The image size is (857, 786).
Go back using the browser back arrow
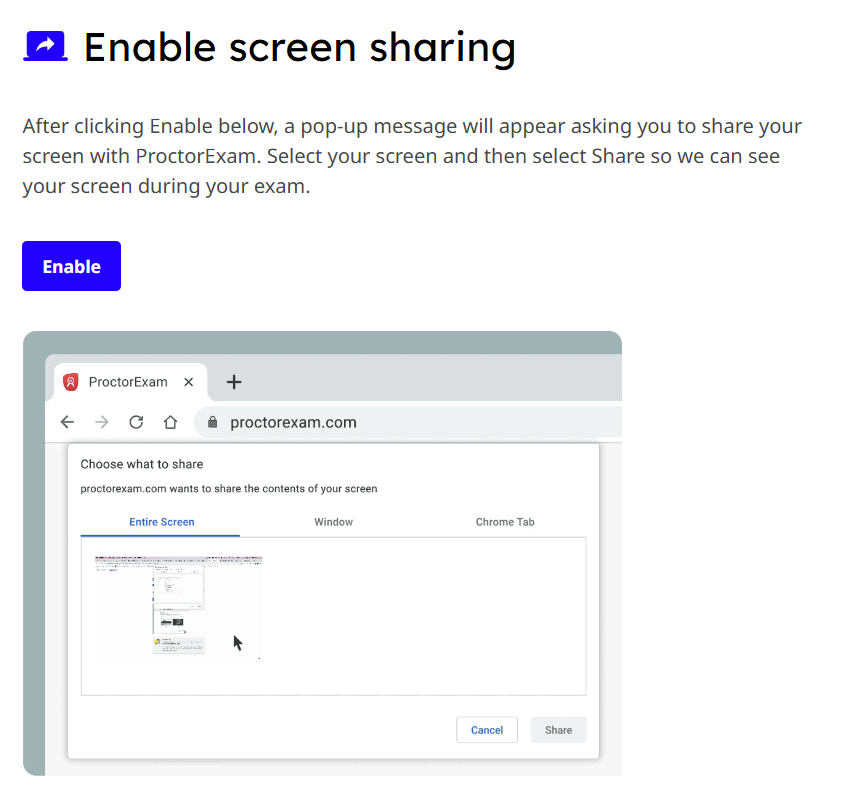pos(67,422)
